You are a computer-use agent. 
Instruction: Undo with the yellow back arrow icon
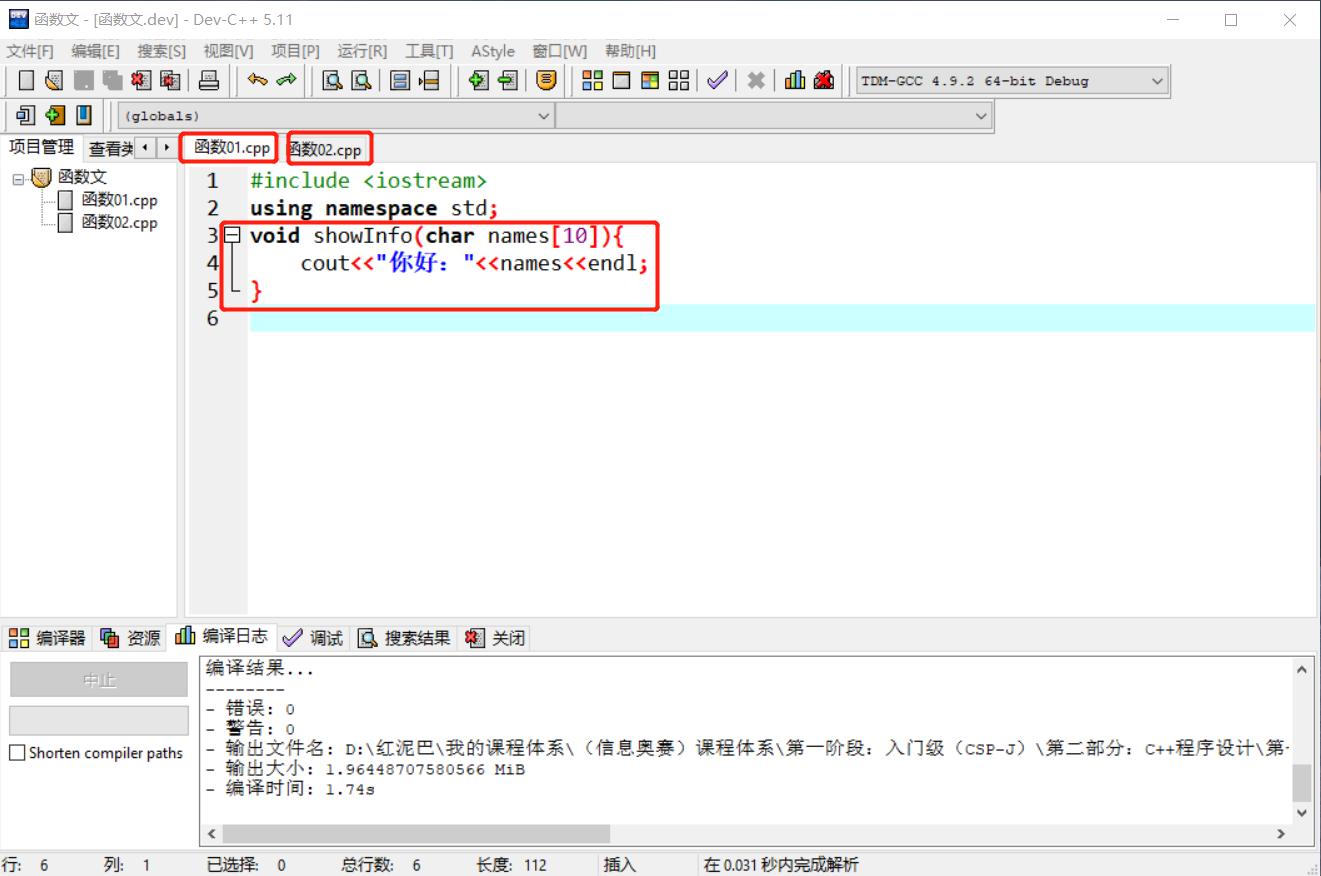pos(258,81)
